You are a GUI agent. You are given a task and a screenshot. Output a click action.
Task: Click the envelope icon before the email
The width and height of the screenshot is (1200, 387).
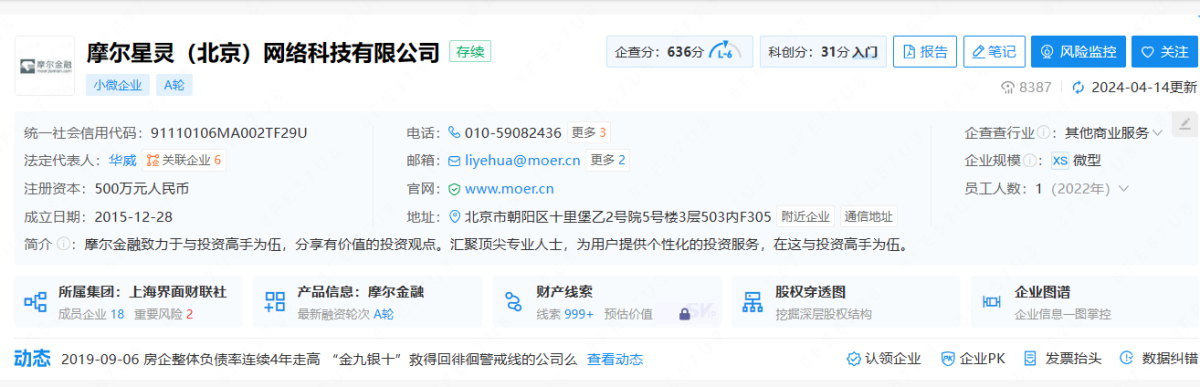(454, 160)
